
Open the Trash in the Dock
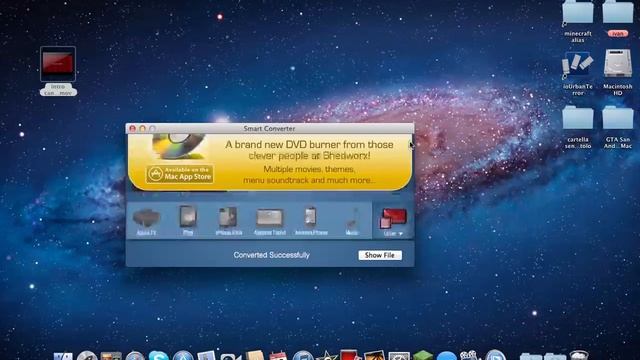point(579,356)
